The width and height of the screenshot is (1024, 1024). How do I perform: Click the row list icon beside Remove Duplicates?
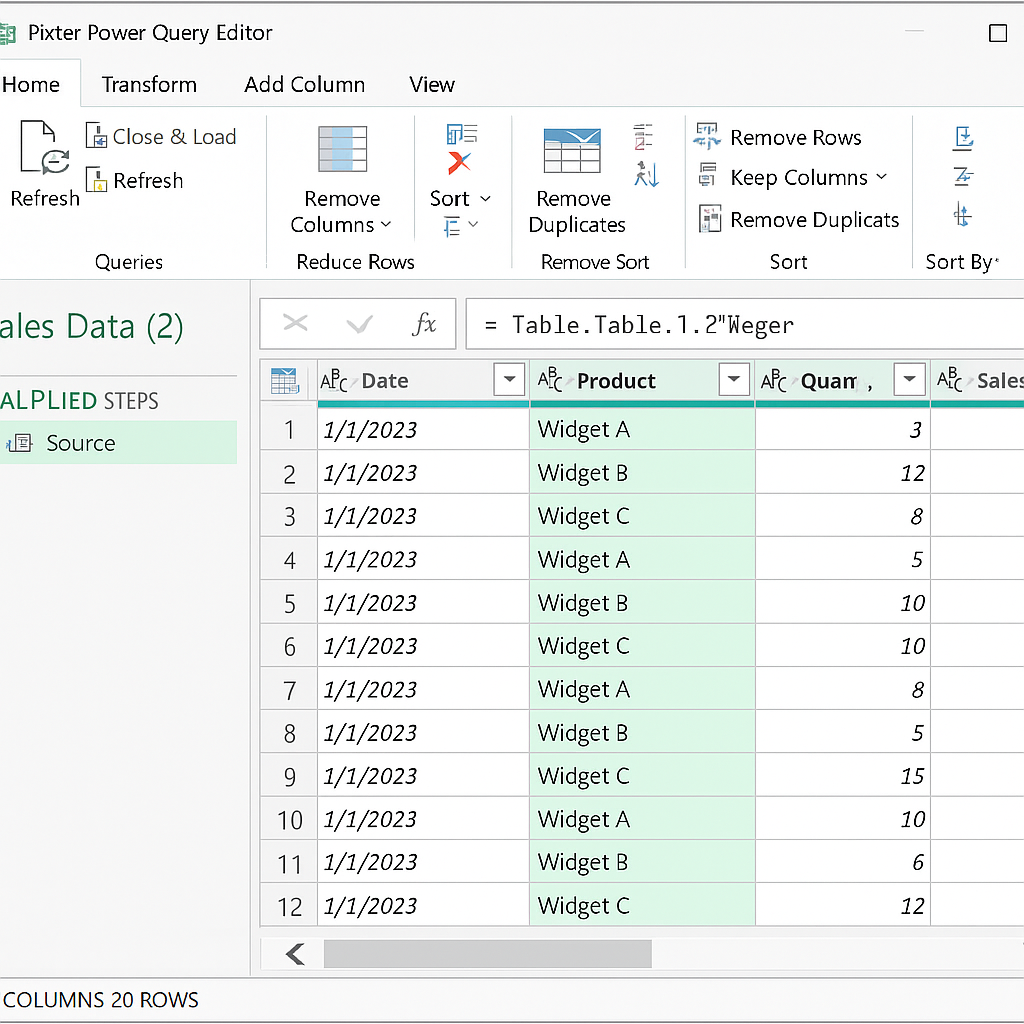coord(643,136)
